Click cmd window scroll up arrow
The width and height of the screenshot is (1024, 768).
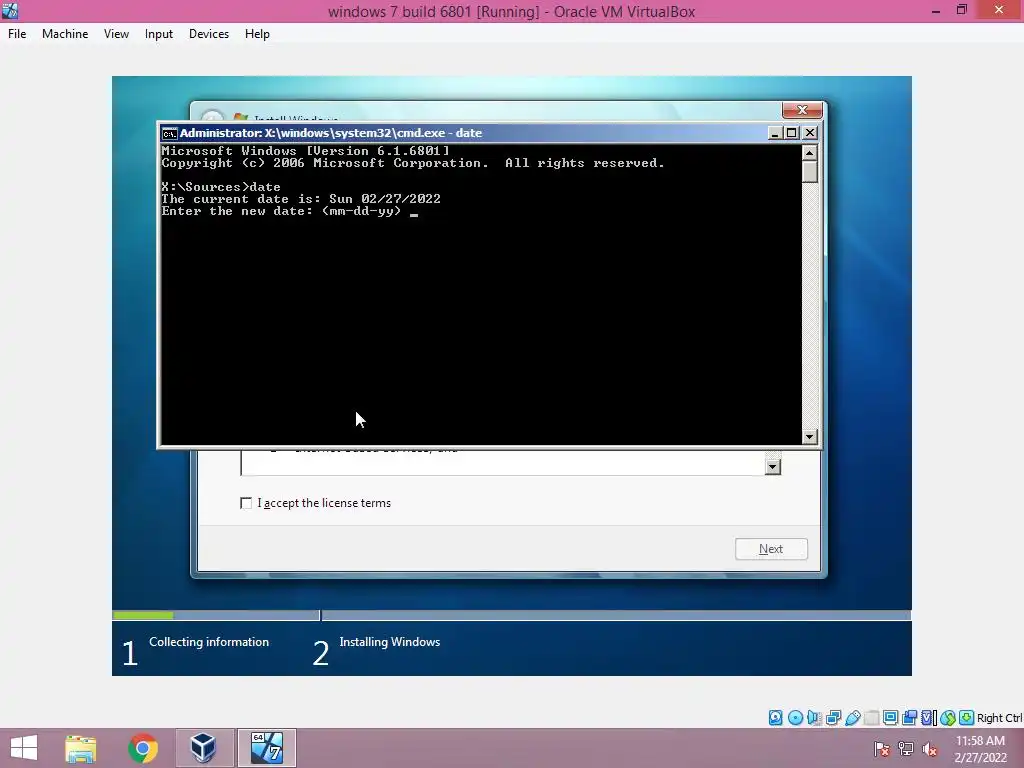tap(810, 153)
